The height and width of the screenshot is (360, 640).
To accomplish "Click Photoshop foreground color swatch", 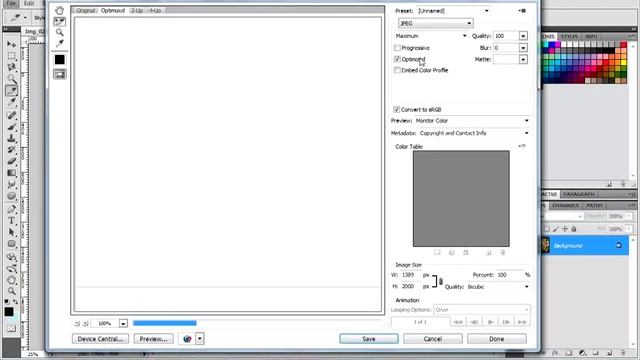I will [x=9, y=312].
